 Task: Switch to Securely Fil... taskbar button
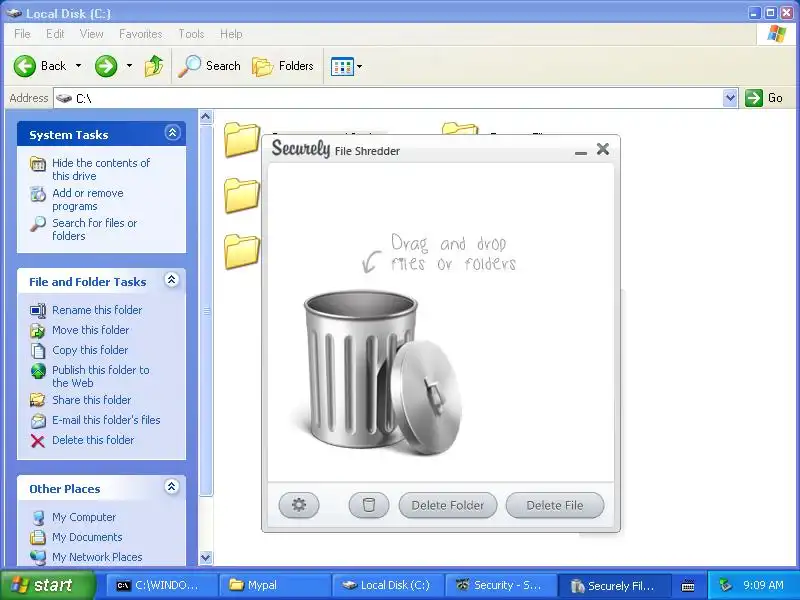(x=614, y=585)
